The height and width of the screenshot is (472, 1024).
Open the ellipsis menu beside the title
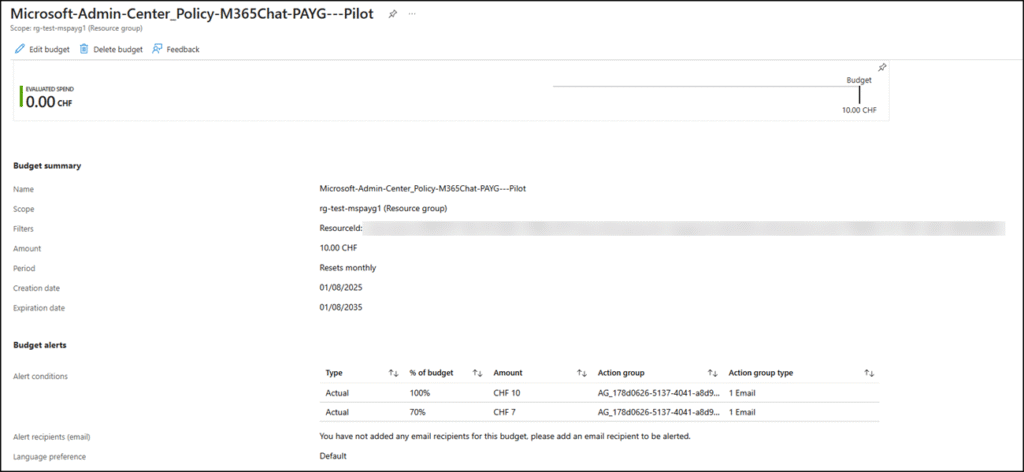click(x=412, y=14)
